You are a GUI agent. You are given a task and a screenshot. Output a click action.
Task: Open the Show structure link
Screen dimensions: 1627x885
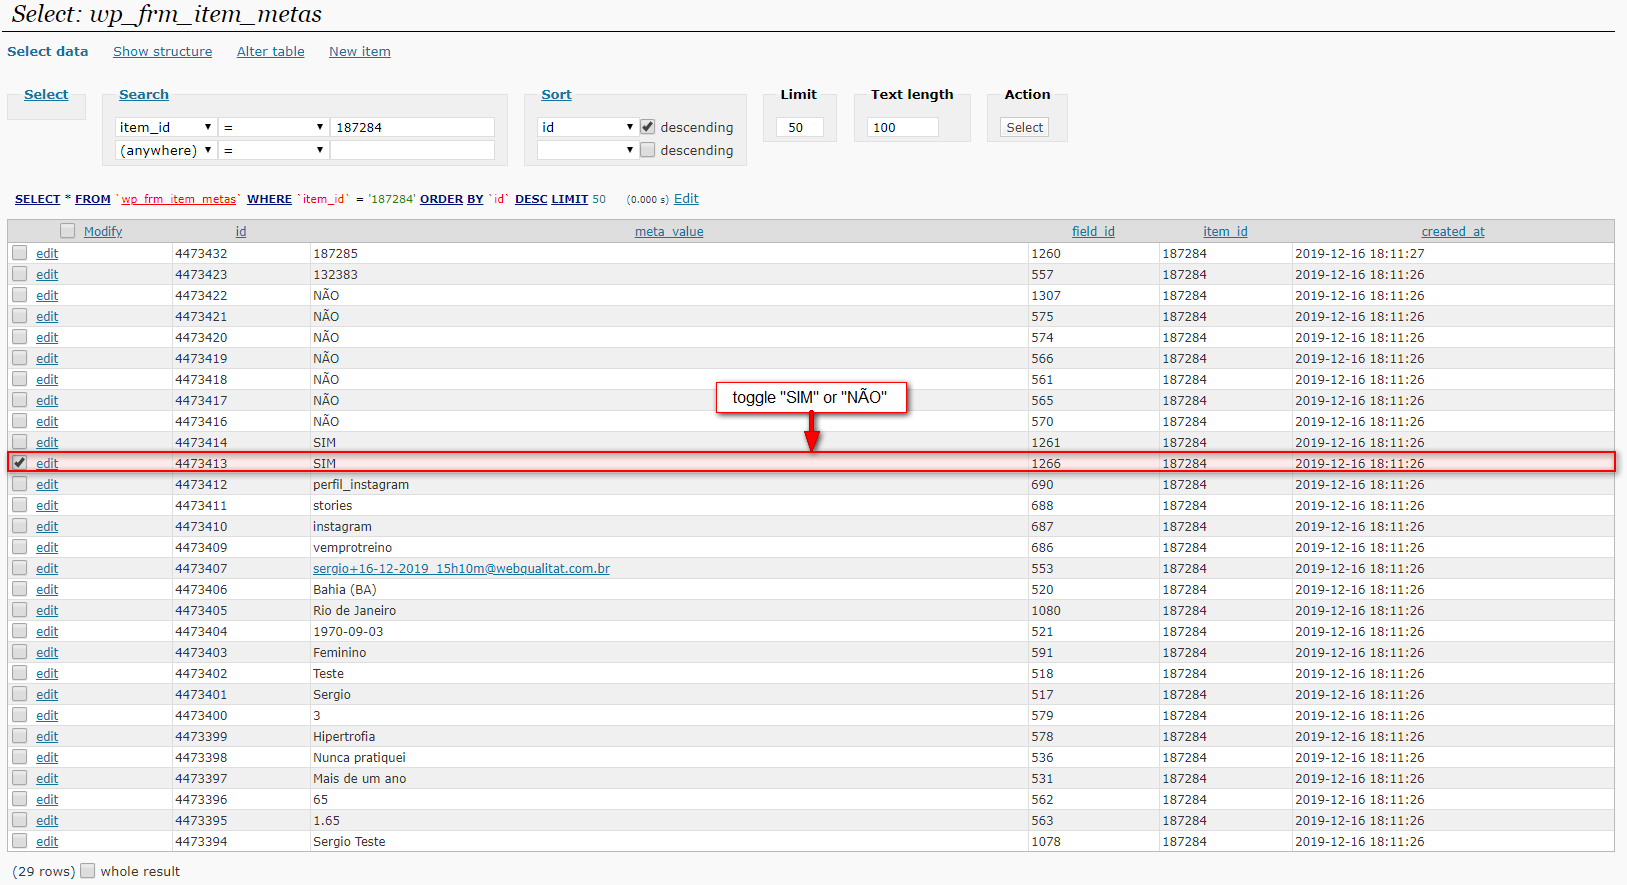coord(162,52)
